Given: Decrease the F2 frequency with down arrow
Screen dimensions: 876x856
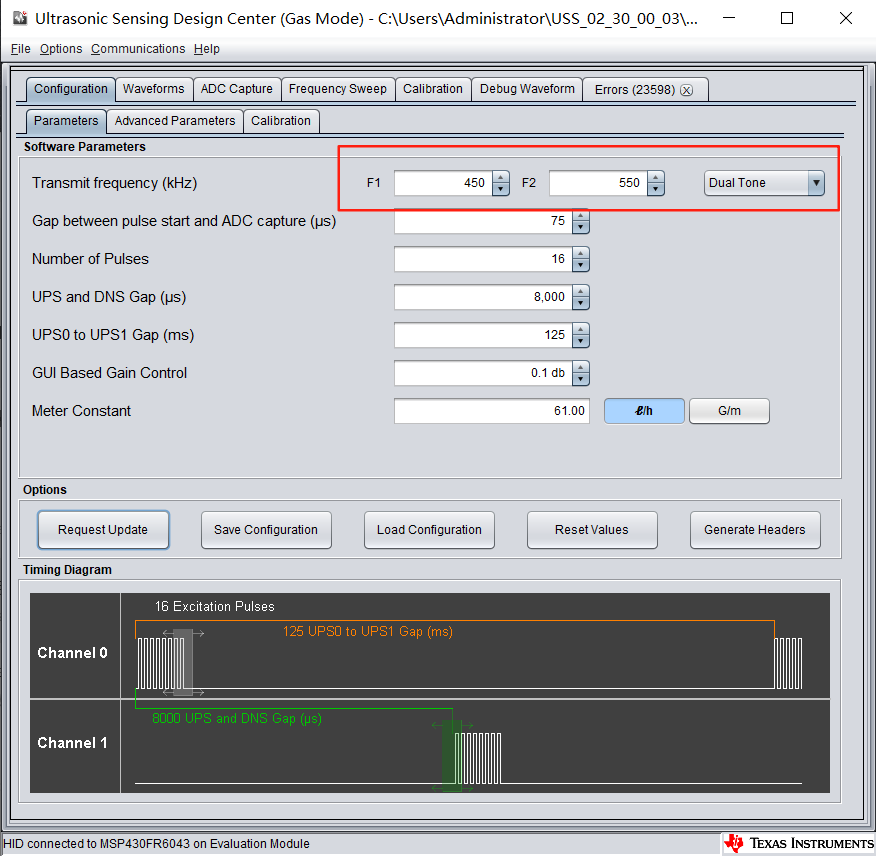Looking at the screenshot, I should coord(656,189).
